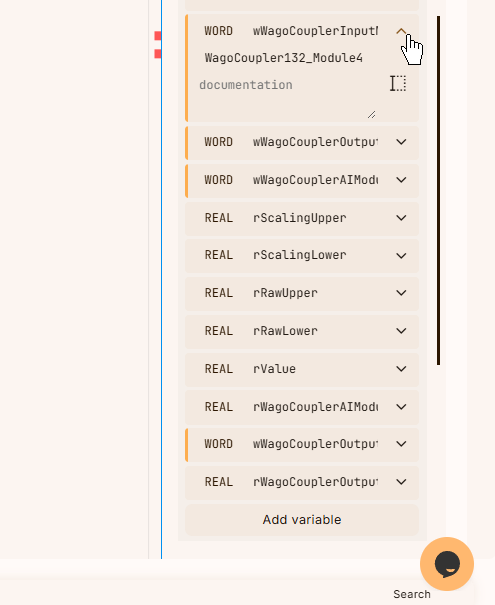Click the documentation field resize handle
The height and width of the screenshot is (605, 495).
click(372, 115)
